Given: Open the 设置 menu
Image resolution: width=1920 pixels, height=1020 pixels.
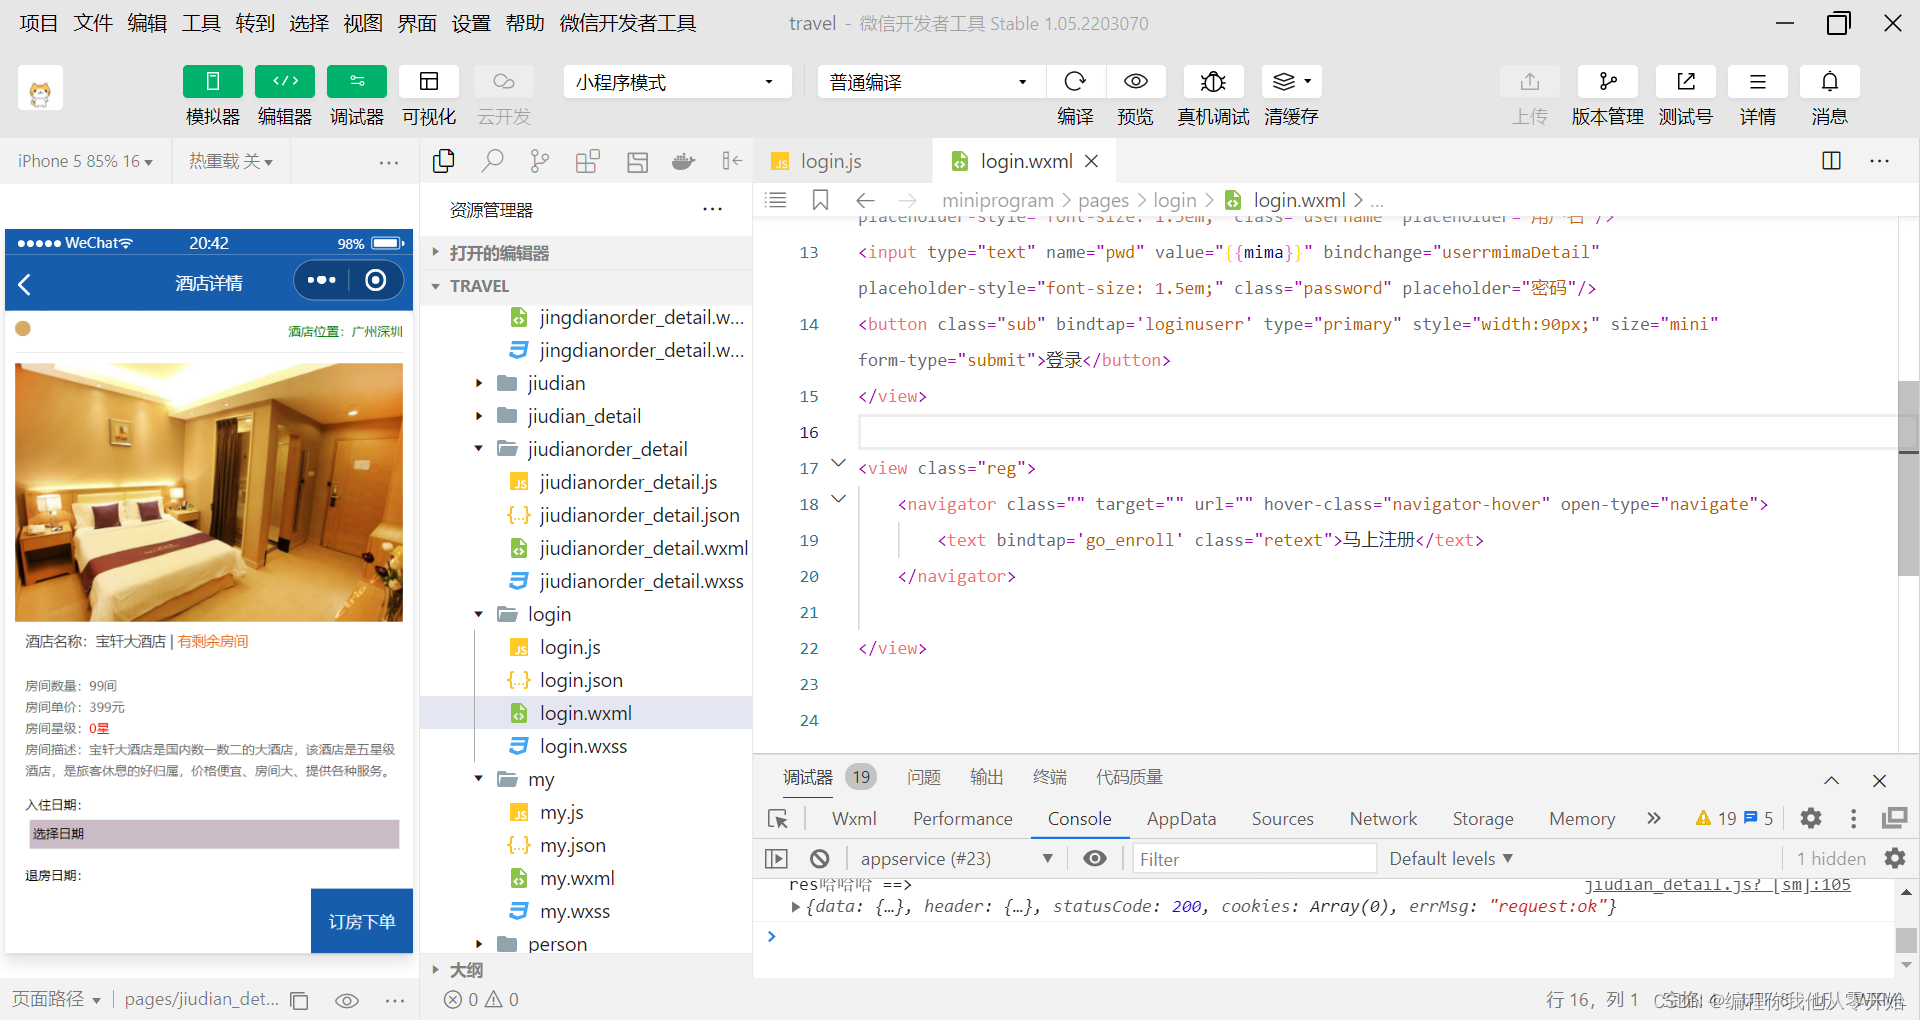Looking at the screenshot, I should tap(471, 23).
